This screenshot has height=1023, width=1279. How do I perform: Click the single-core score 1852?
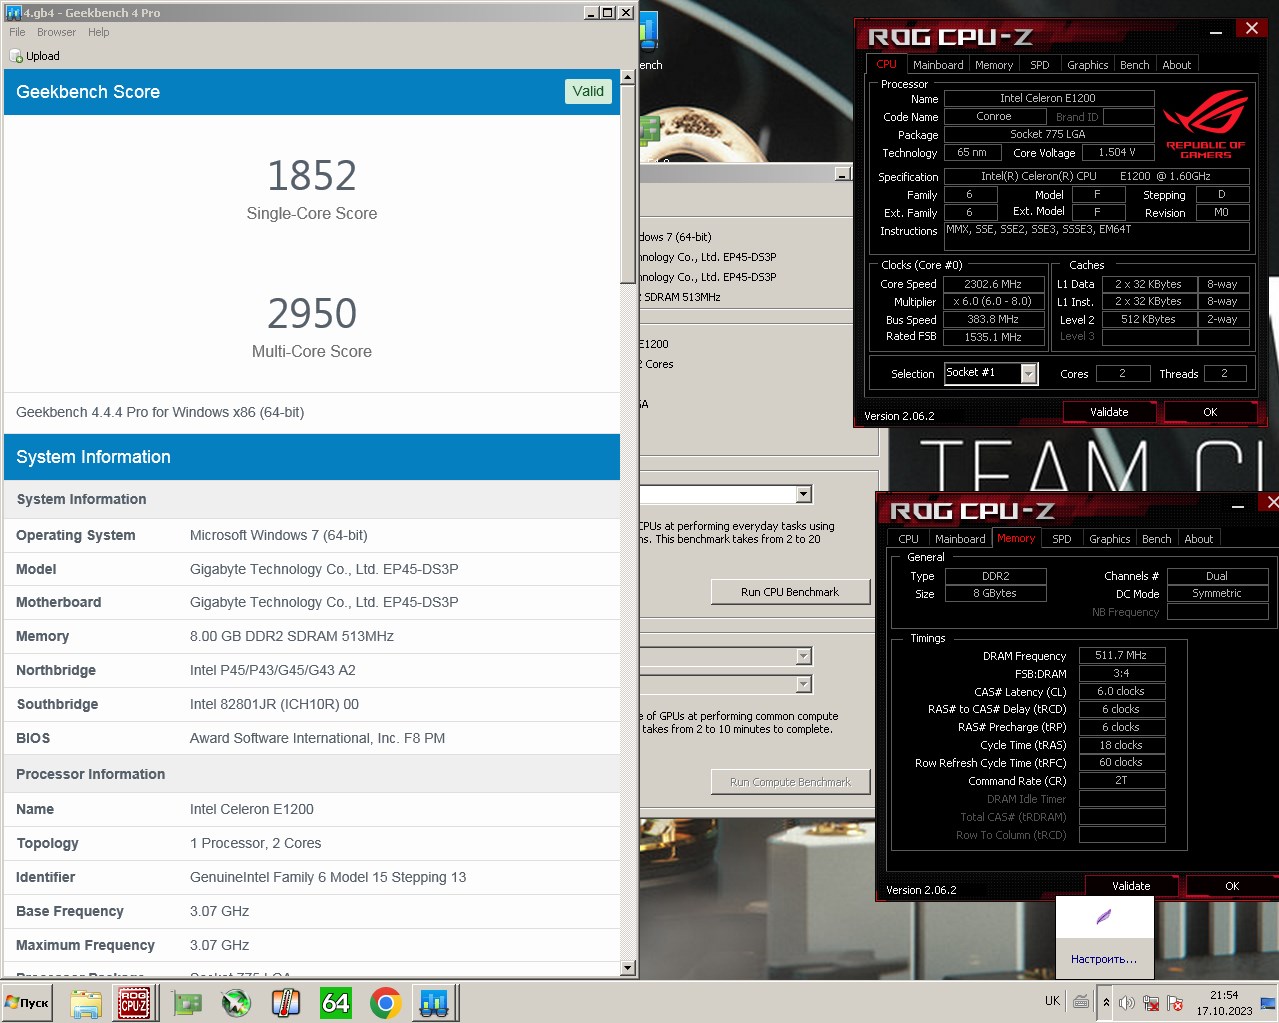[x=312, y=176]
